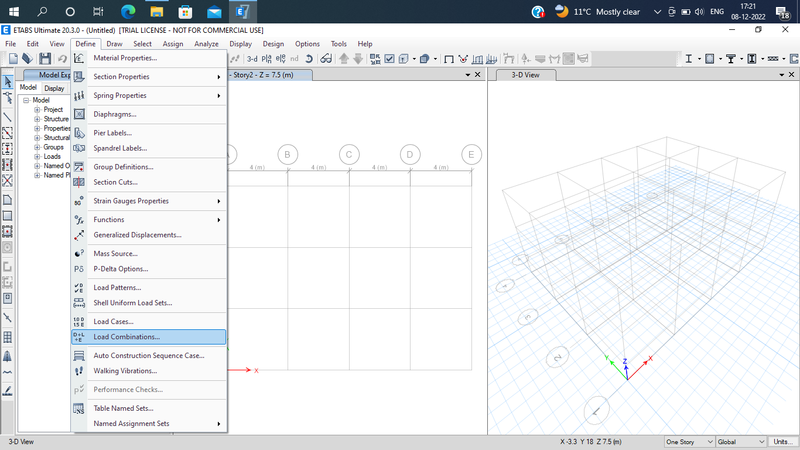The height and width of the screenshot is (450, 800).
Task: Click the Load Cases menu icon
Action: (79, 321)
